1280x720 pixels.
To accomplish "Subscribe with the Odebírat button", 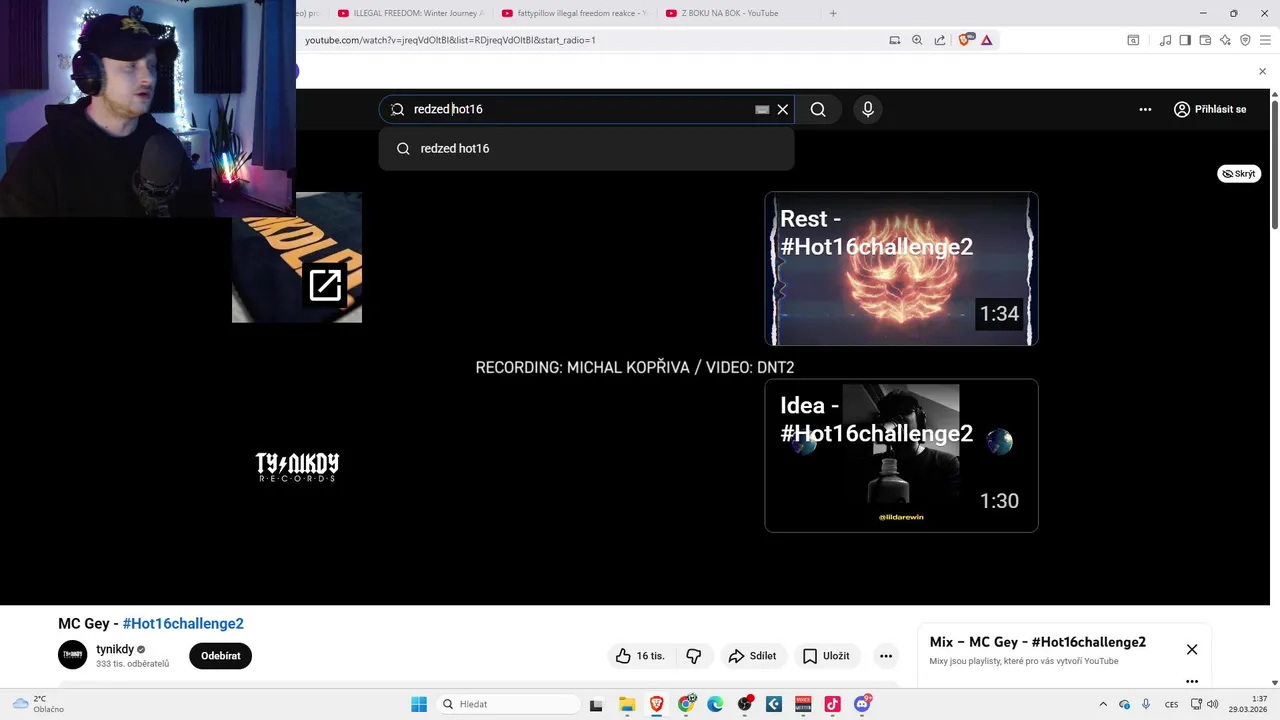I will (221, 656).
